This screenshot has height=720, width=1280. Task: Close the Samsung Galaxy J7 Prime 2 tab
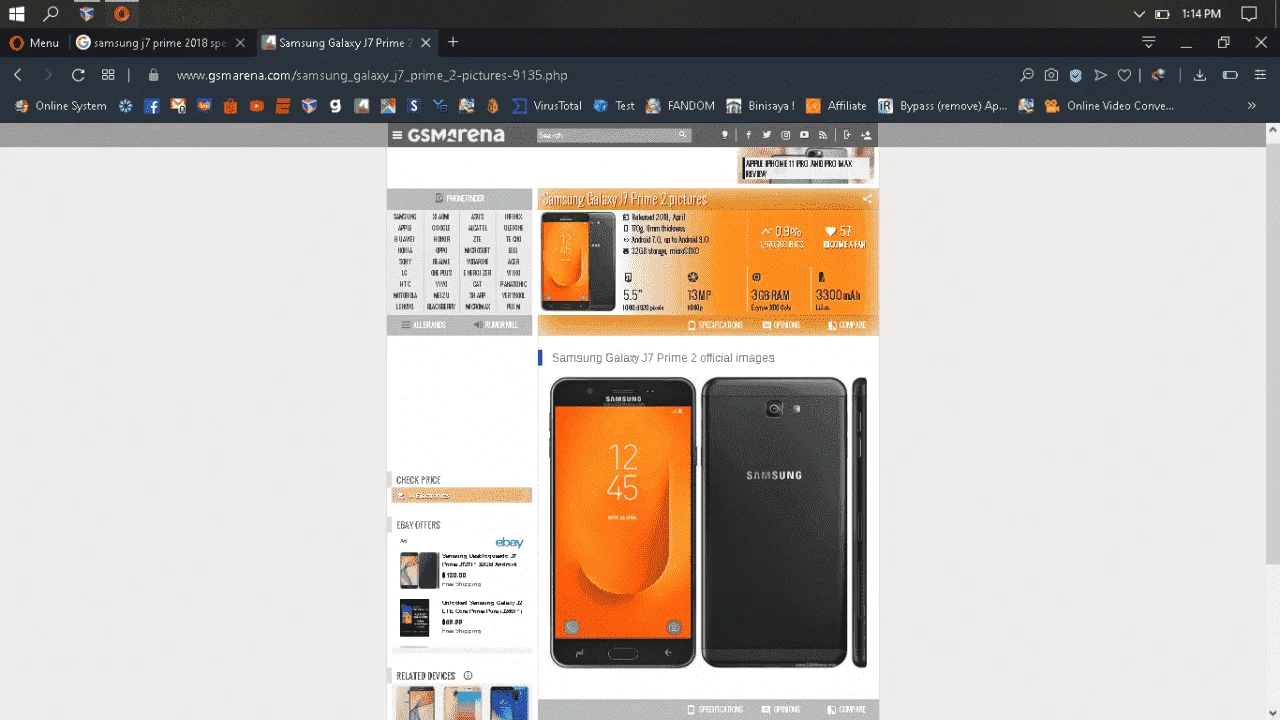[x=426, y=43]
